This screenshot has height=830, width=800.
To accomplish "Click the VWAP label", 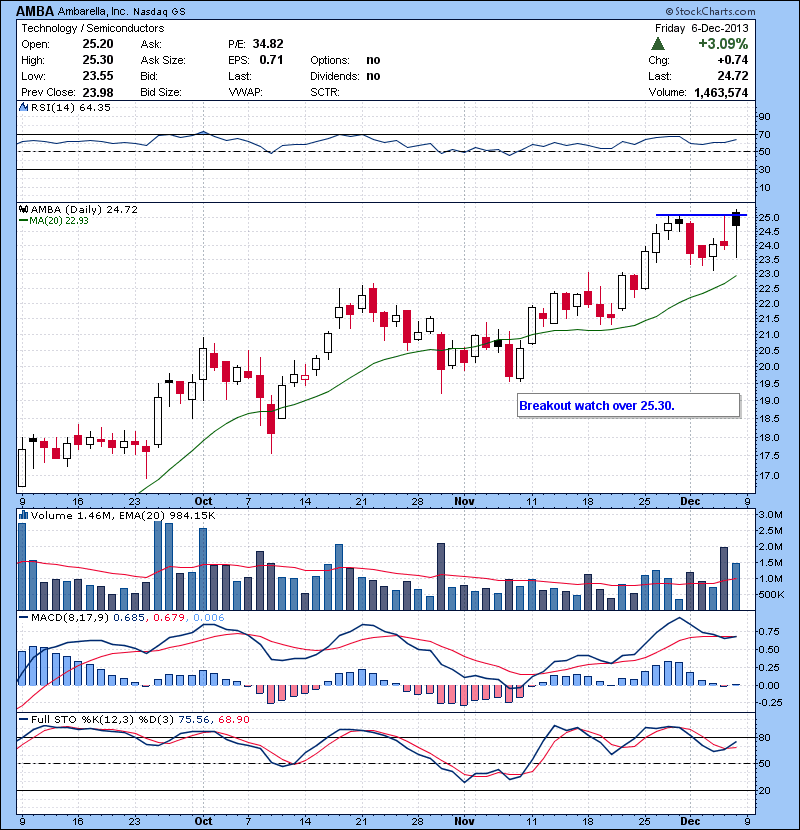I will 245,92.
